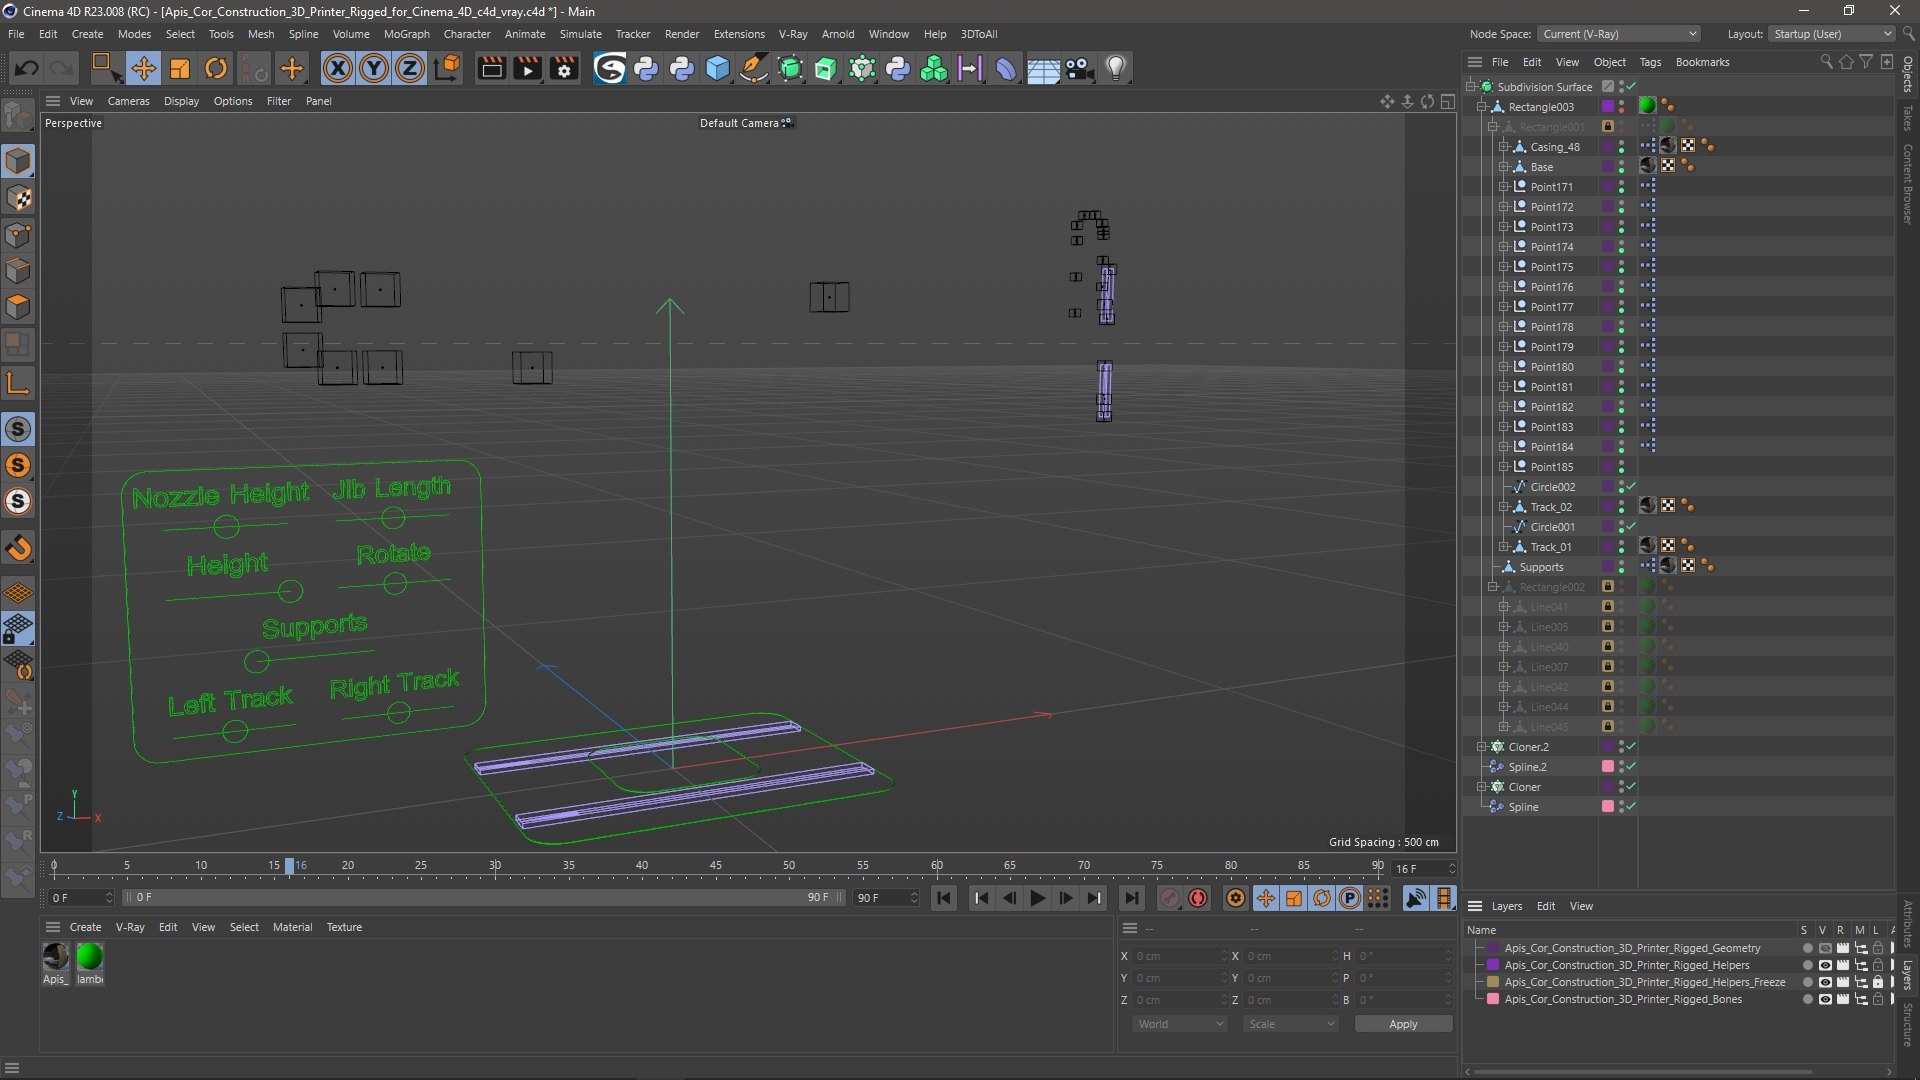The width and height of the screenshot is (1920, 1080).
Task: Select the Supports object in the tree
Action: click(x=1541, y=567)
